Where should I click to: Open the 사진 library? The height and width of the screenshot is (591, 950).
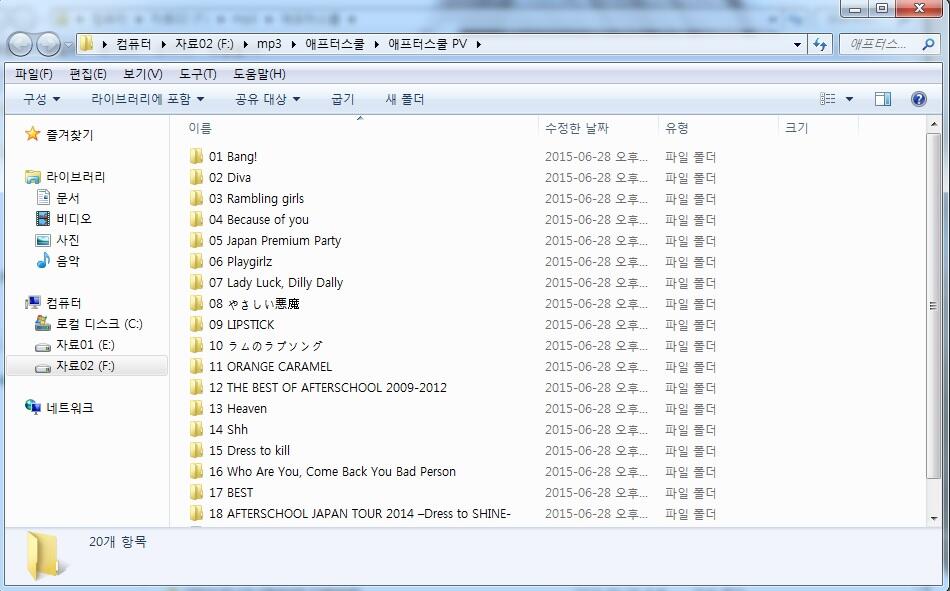pos(68,240)
